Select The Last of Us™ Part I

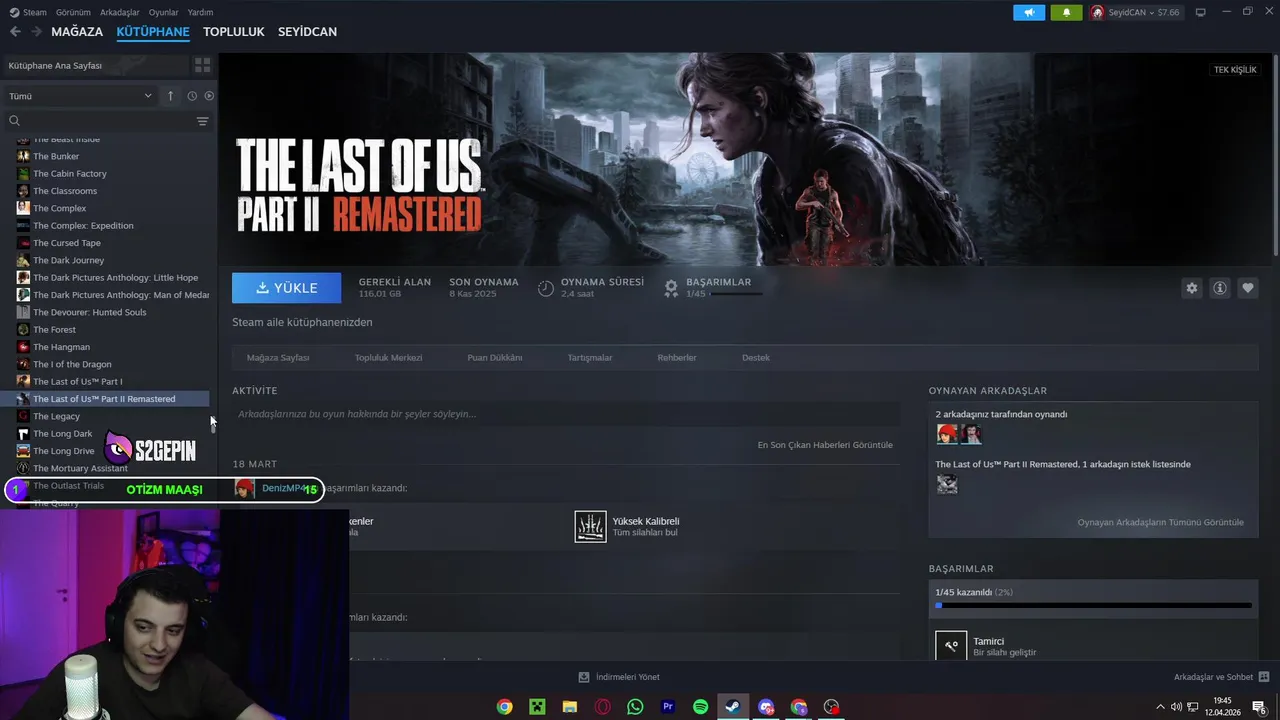[x=77, y=382]
